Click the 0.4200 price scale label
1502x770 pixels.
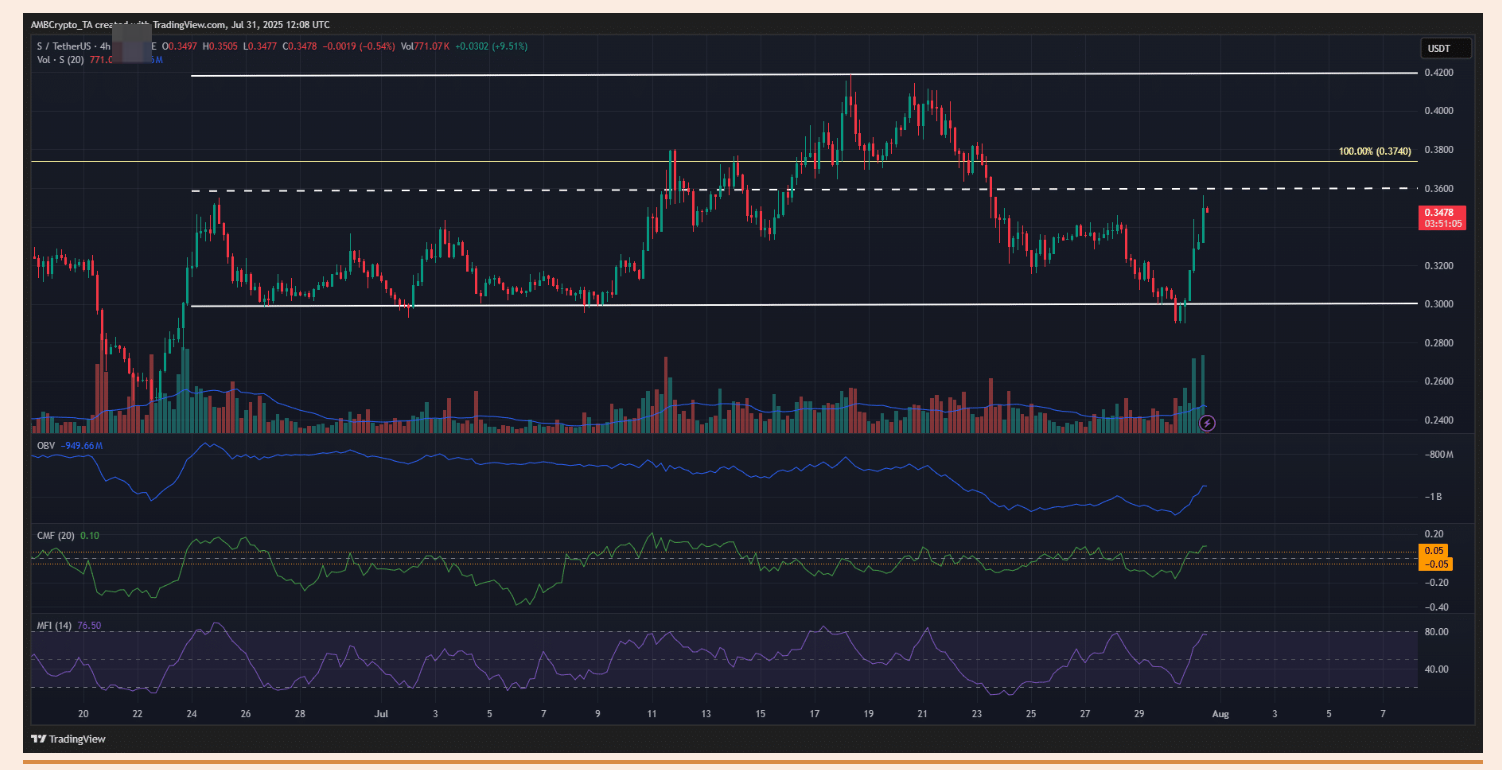pyautogui.click(x=1436, y=73)
